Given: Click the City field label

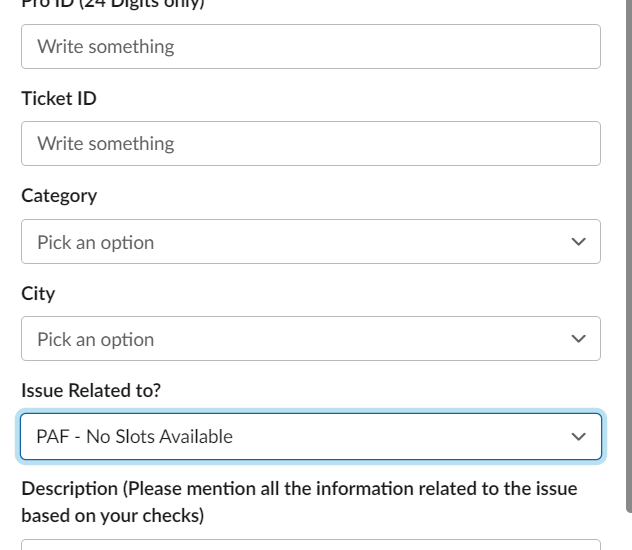Looking at the screenshot, I should [38, 294].
